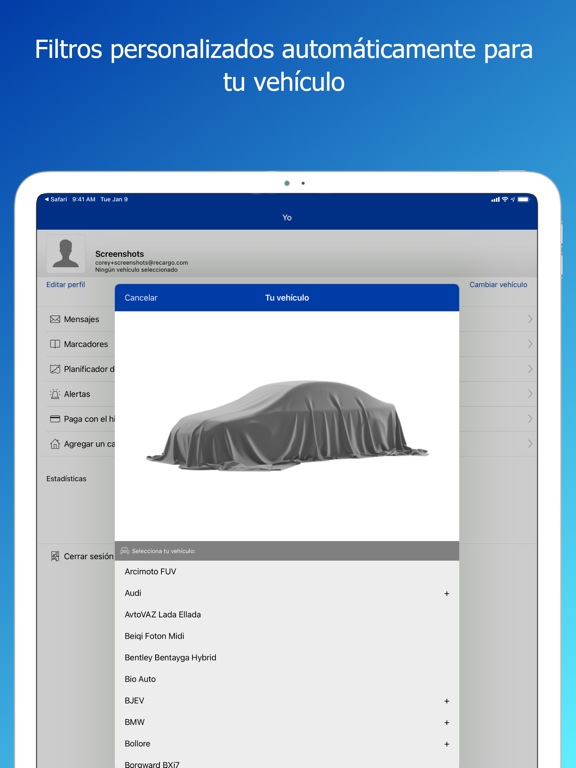
Task: Tap the Alertas siren icon
Action: click(55, 394)
